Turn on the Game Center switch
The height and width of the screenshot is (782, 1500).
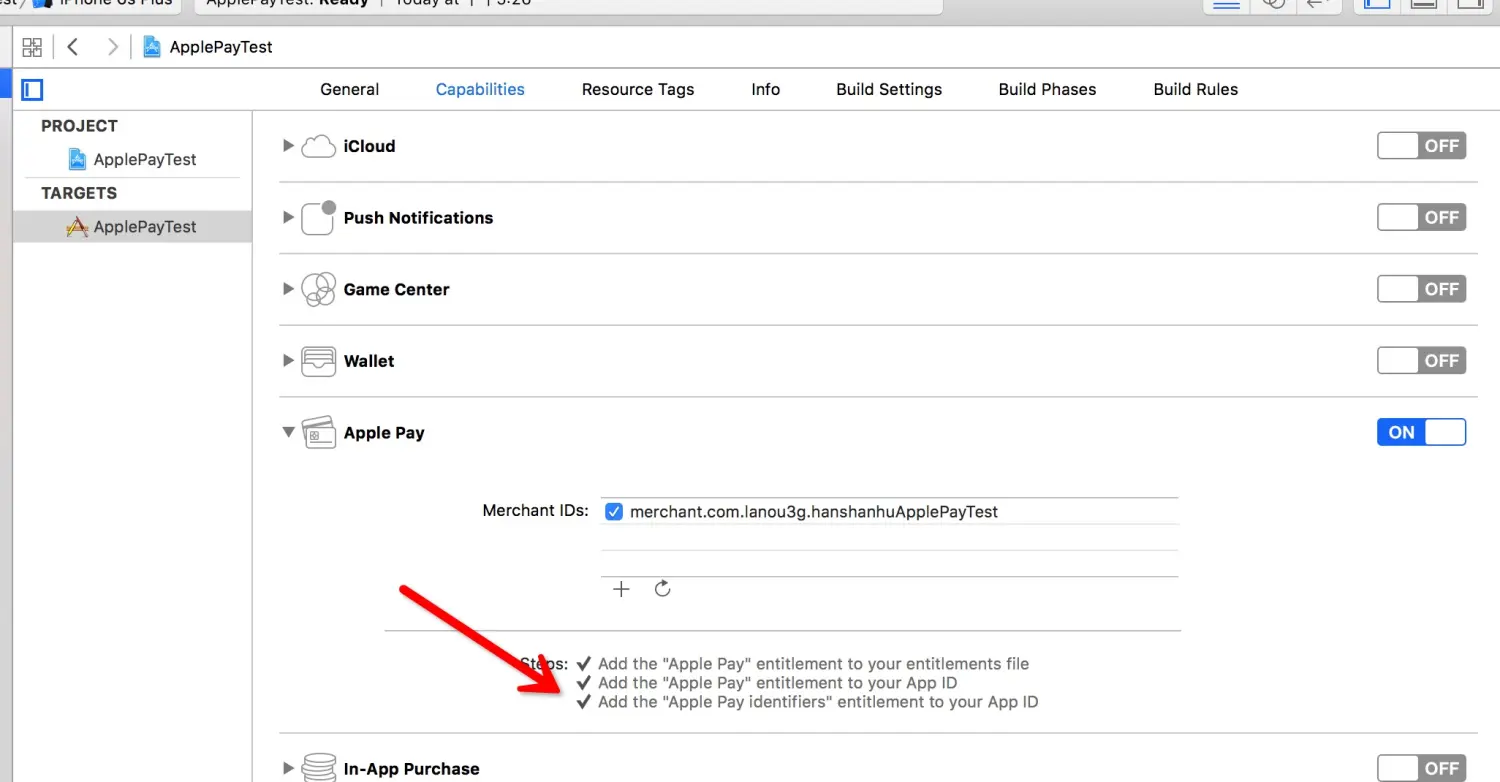pyautogui.click(x=1421, y=289)
